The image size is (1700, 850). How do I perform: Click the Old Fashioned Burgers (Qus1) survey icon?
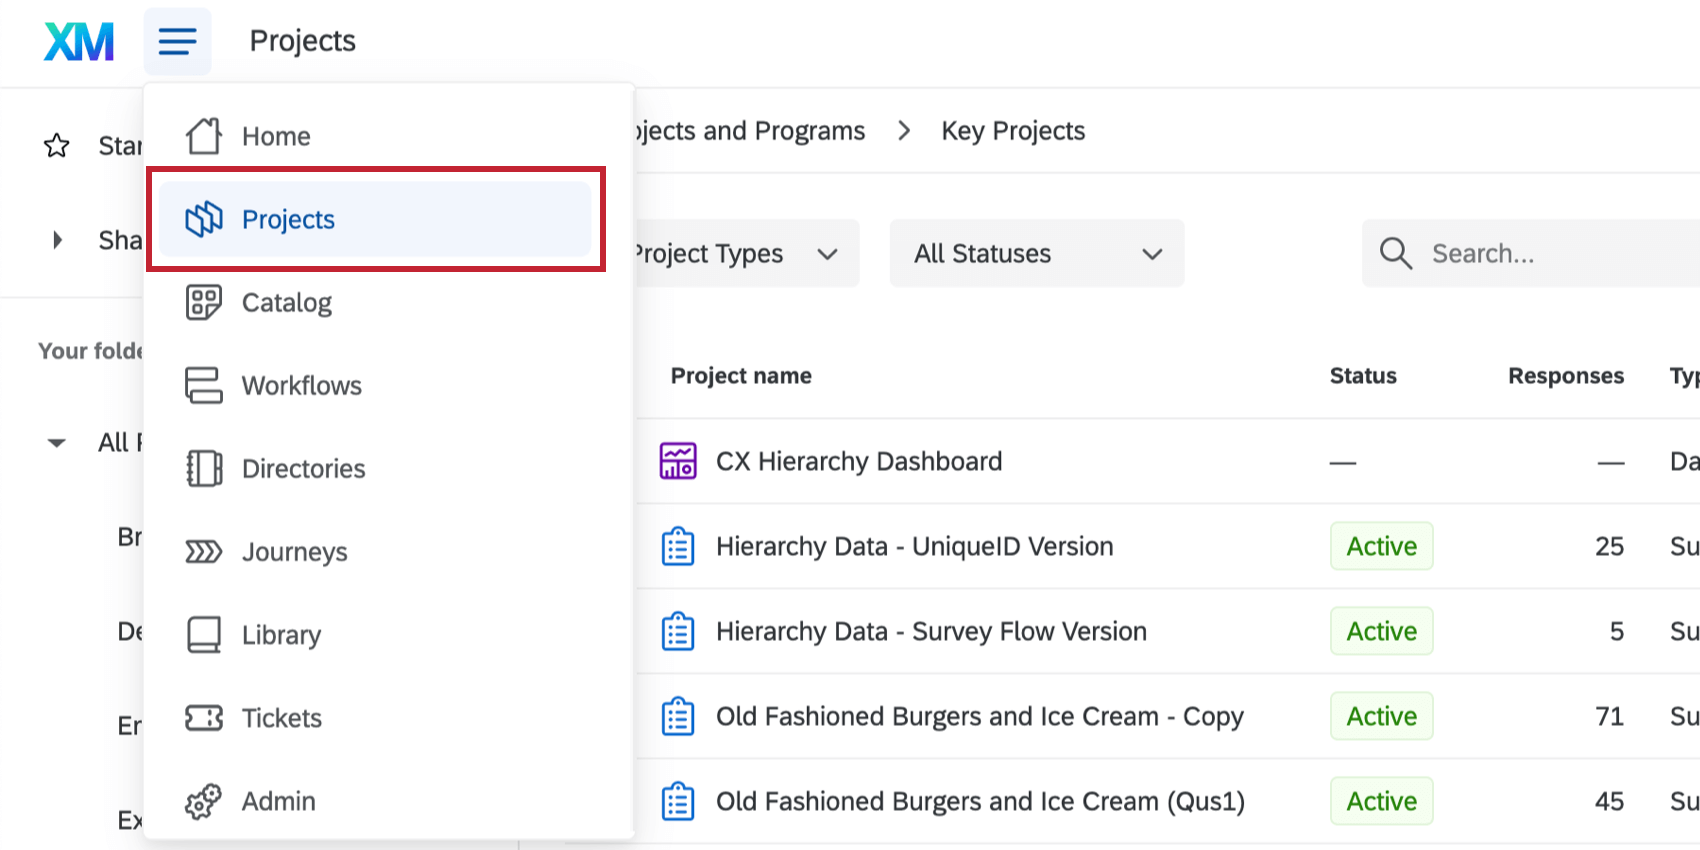click(x=678, y=802)
